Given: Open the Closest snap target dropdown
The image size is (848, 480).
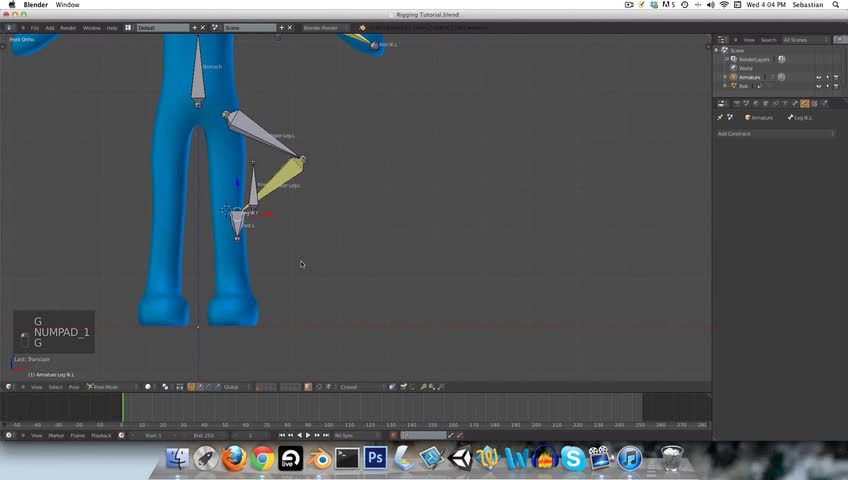Looking at the screenshot, I should (361, 387).
